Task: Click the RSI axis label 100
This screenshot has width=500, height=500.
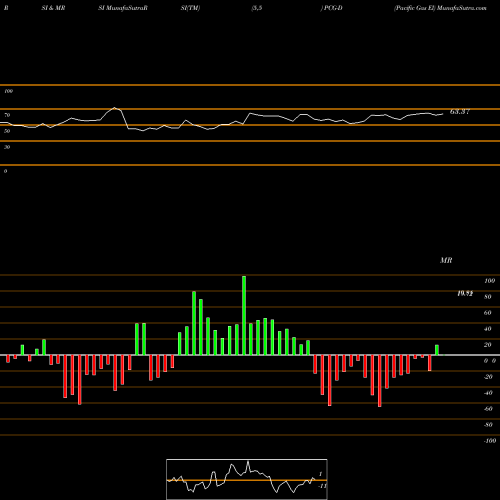Action: [x=8, y=91]
